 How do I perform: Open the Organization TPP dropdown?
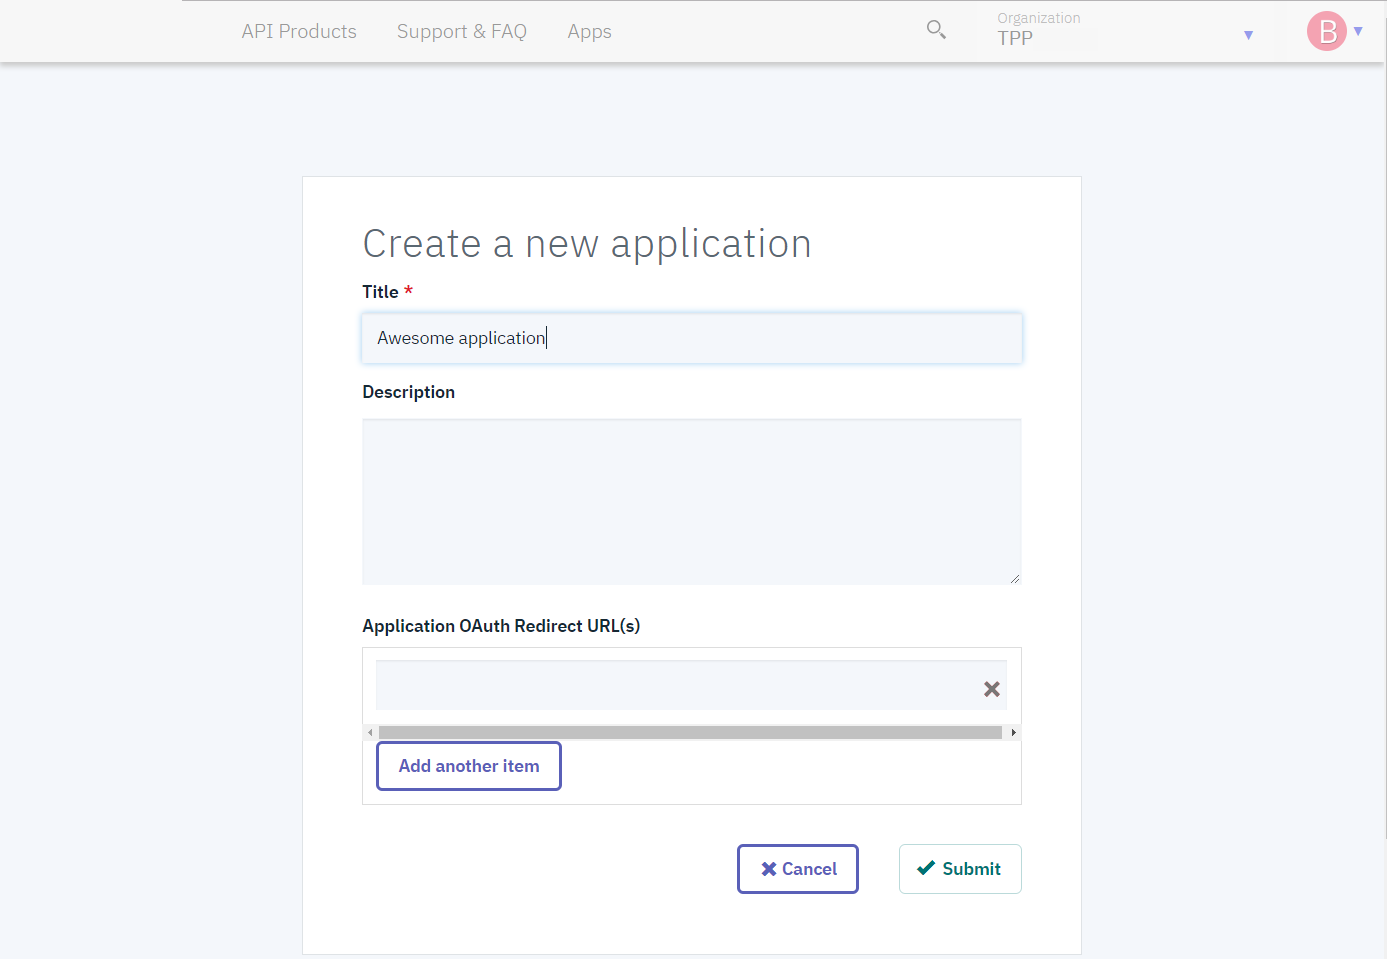[x=1248, y=34]
